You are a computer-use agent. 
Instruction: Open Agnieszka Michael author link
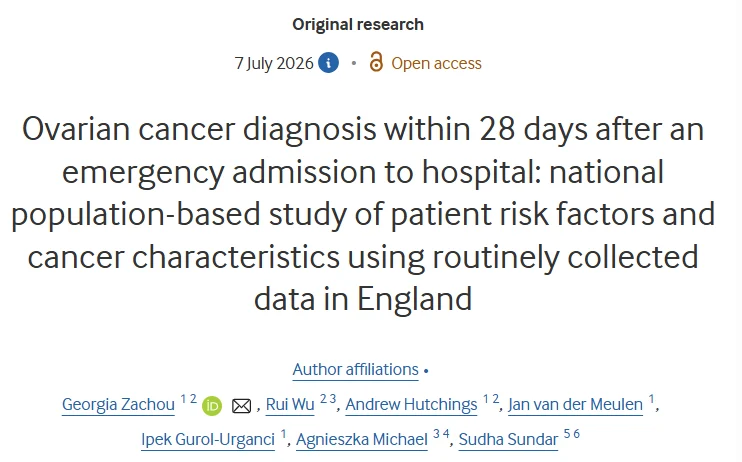[362, 440]
